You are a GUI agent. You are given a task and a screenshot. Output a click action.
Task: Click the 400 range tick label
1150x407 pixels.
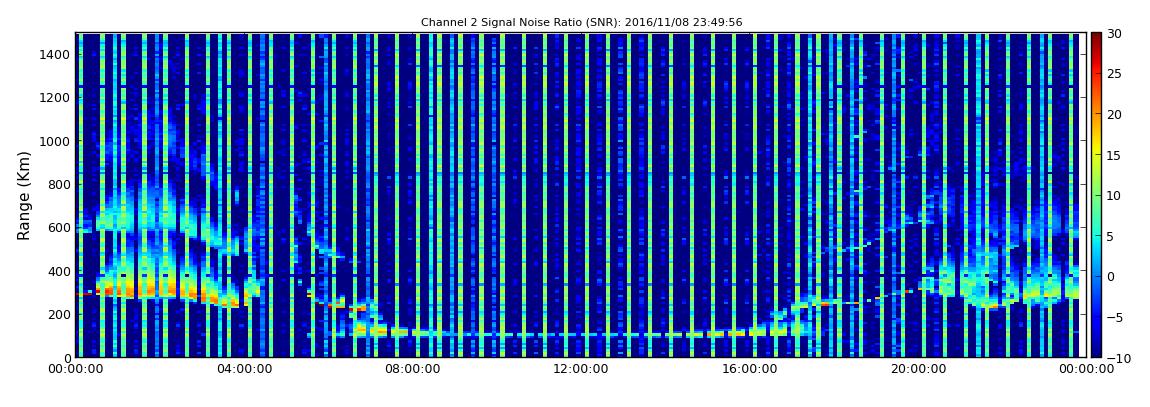pyautogui.click(x=59, y=271)
